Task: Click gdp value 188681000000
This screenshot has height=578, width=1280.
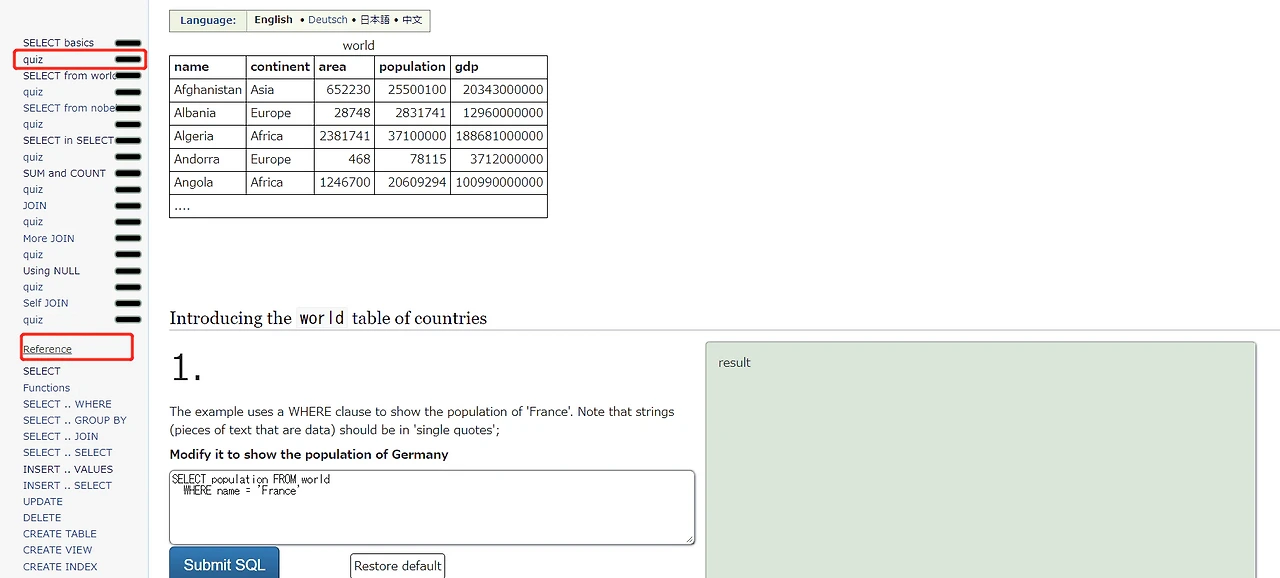Action: coord(499,136)
